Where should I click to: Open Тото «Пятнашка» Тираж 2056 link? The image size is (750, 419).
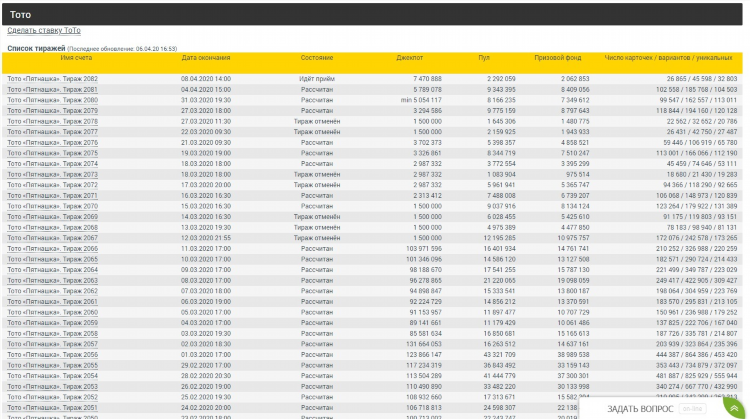53,355
